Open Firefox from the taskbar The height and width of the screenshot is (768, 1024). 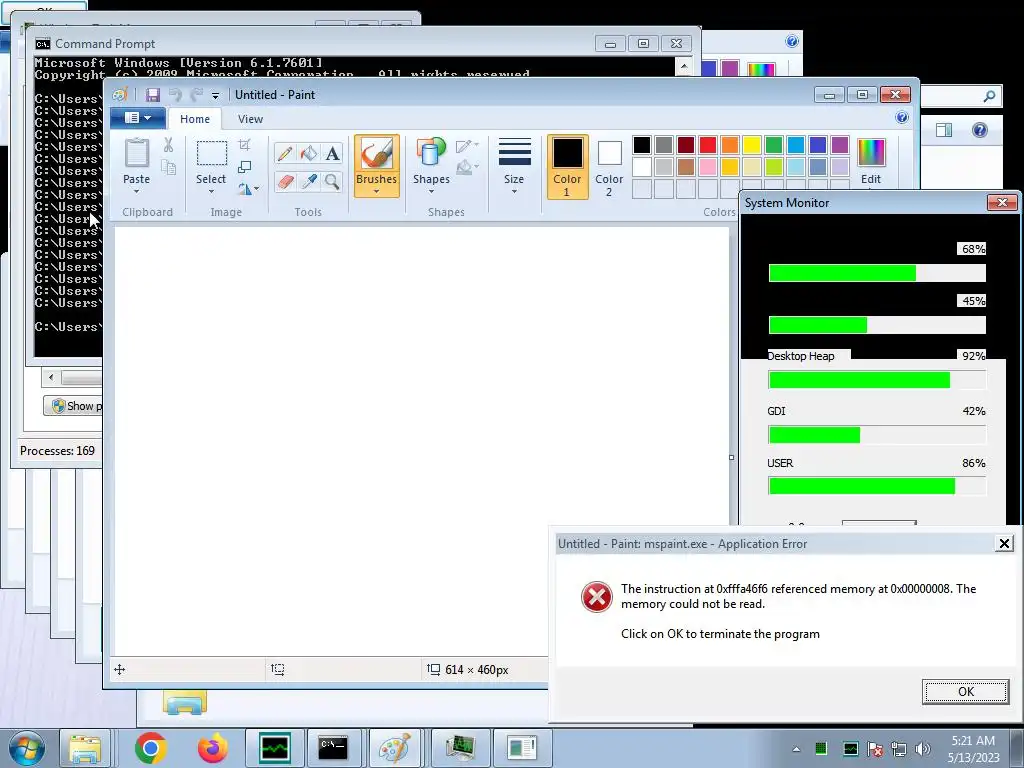(x=213, y=748)
